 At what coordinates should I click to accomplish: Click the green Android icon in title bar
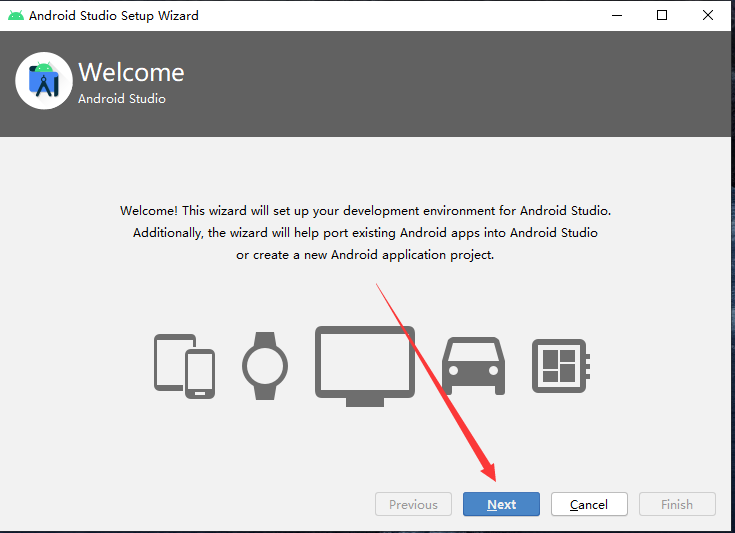[x=15, y=15]
